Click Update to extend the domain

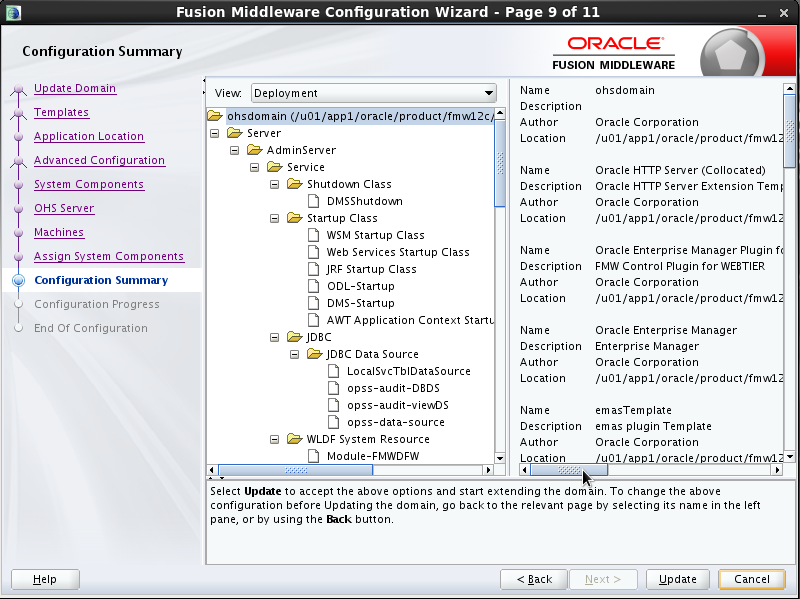coord(678,579)
